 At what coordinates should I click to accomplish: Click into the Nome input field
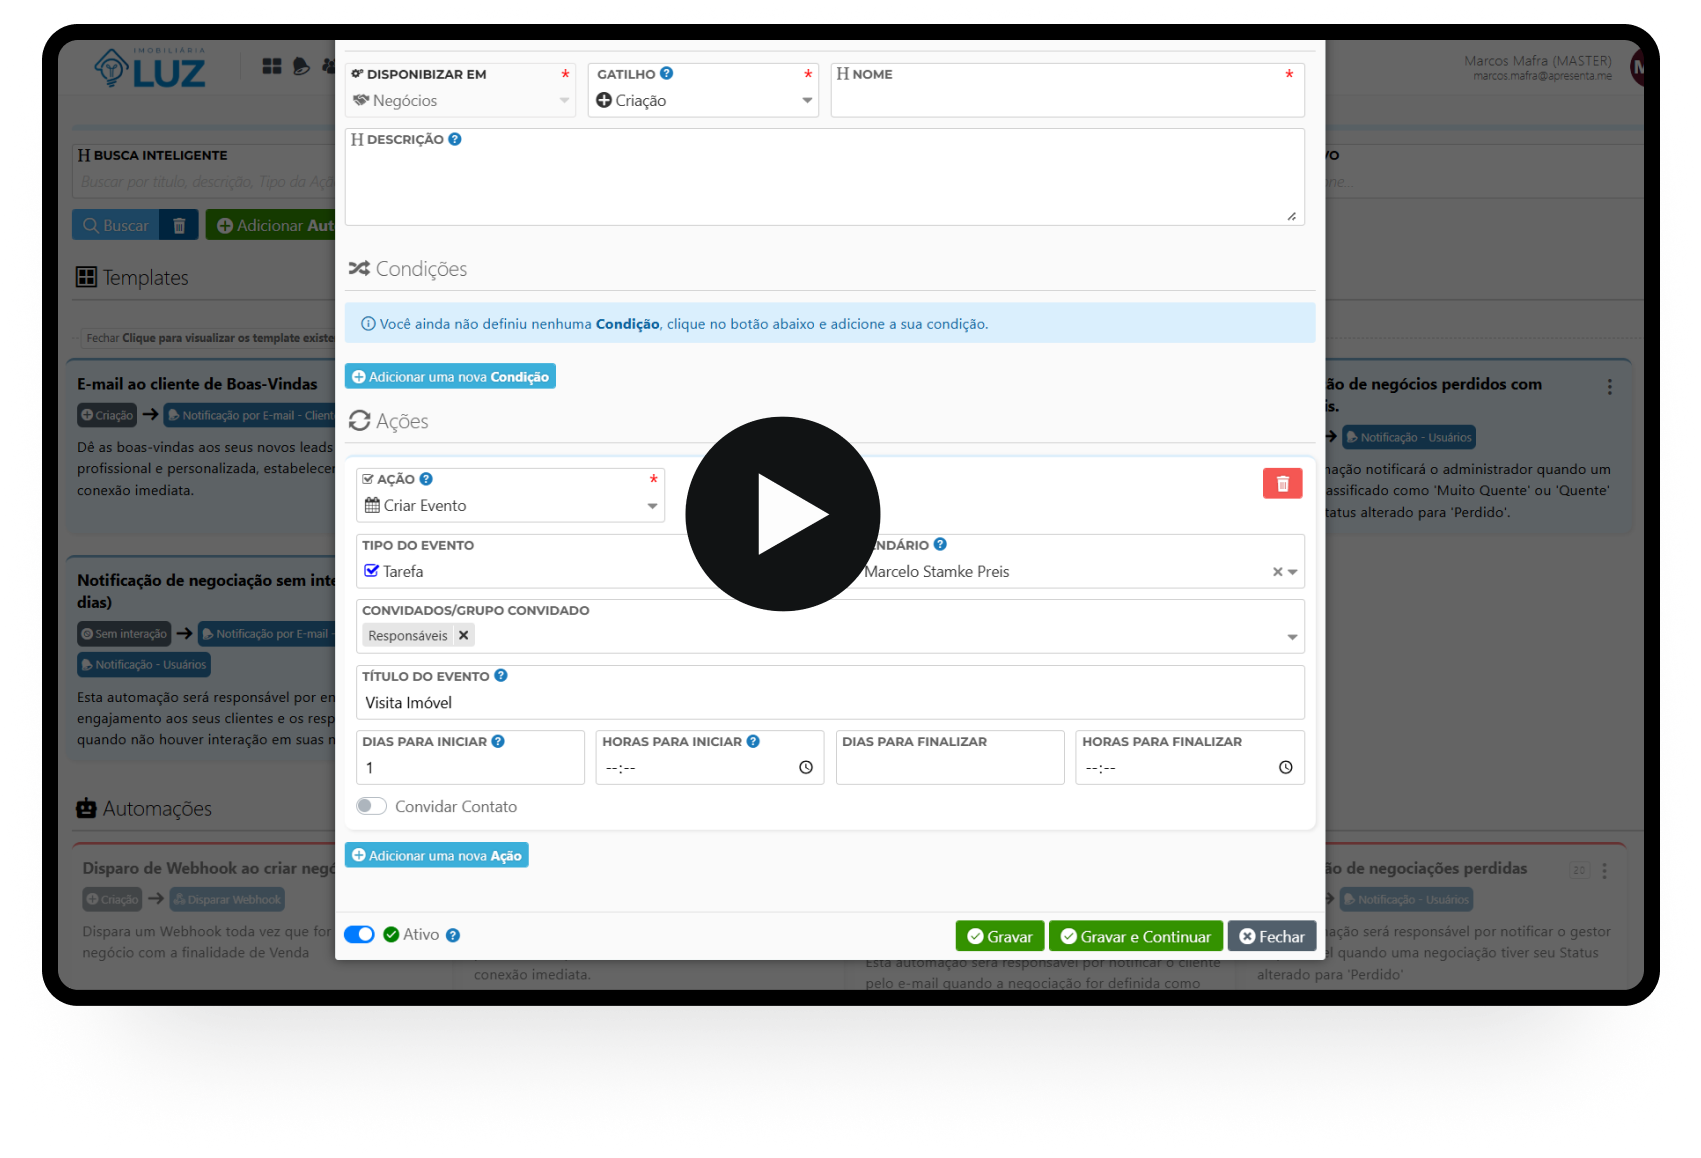click(x=1066, y=101)
